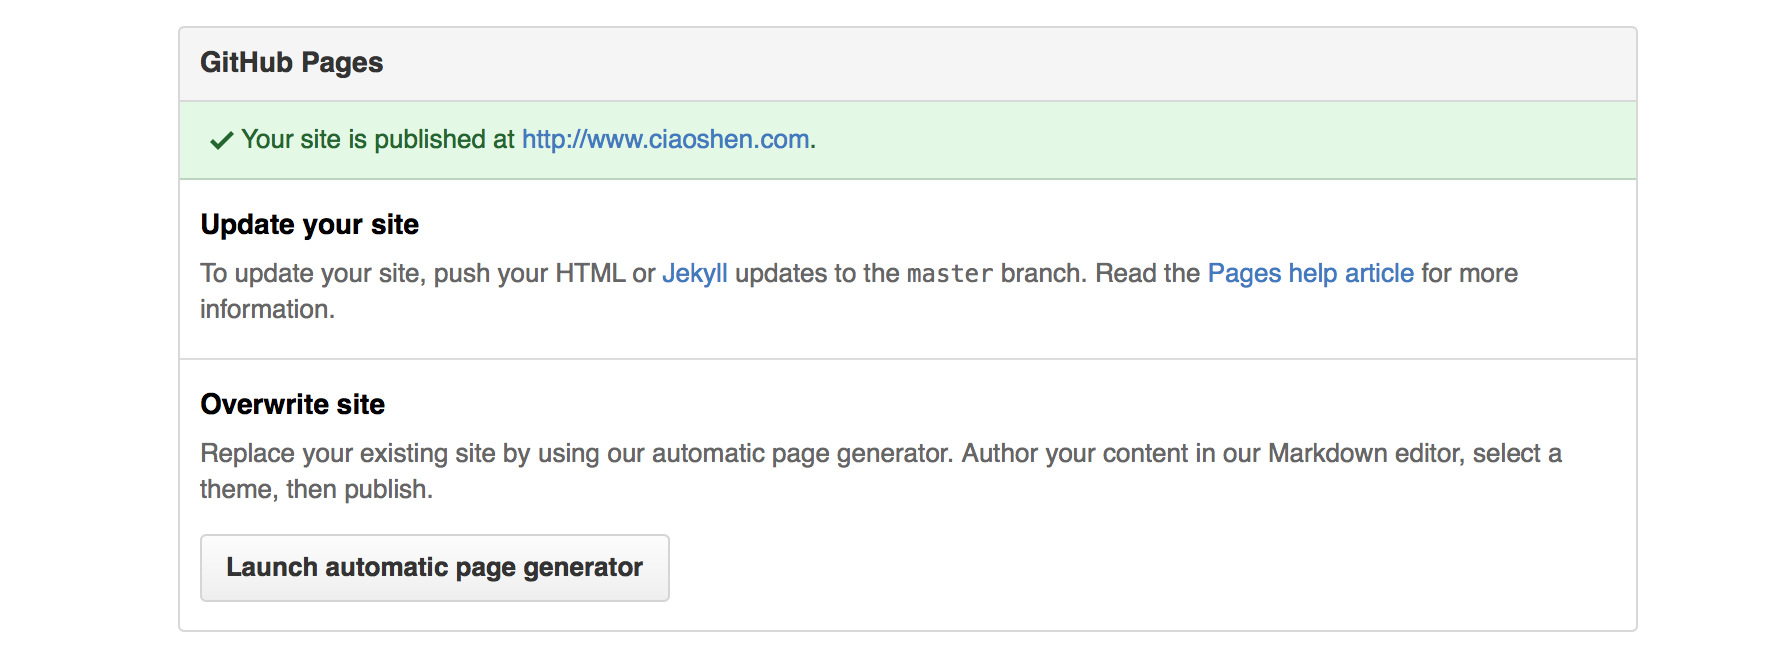Click the 'theme, then publish.' text
The height and width of the screenshot is (660, 1788).
tap(316, 490)
